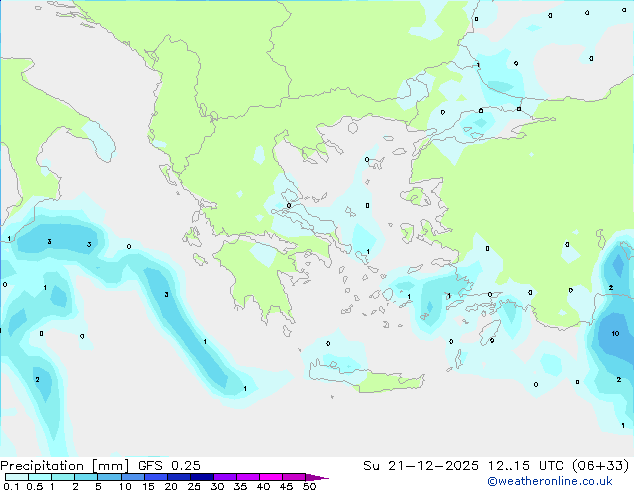The height and width of the screenshot is (490, 634).
Task: Click the 0.1–0.5 mm legend swatch
Action: pyautogui.click(x=17, y=477)
